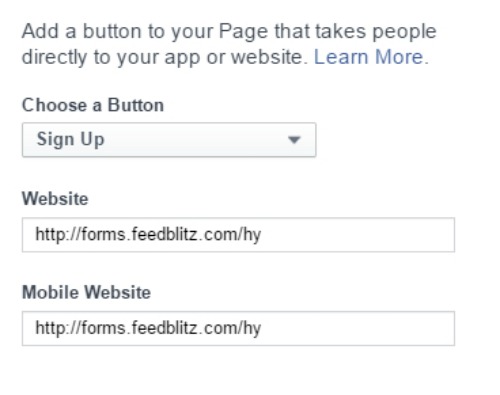The image size is (500, 395).
Task: Select the Sign Up text in the combo box
Action: [70, 140]
